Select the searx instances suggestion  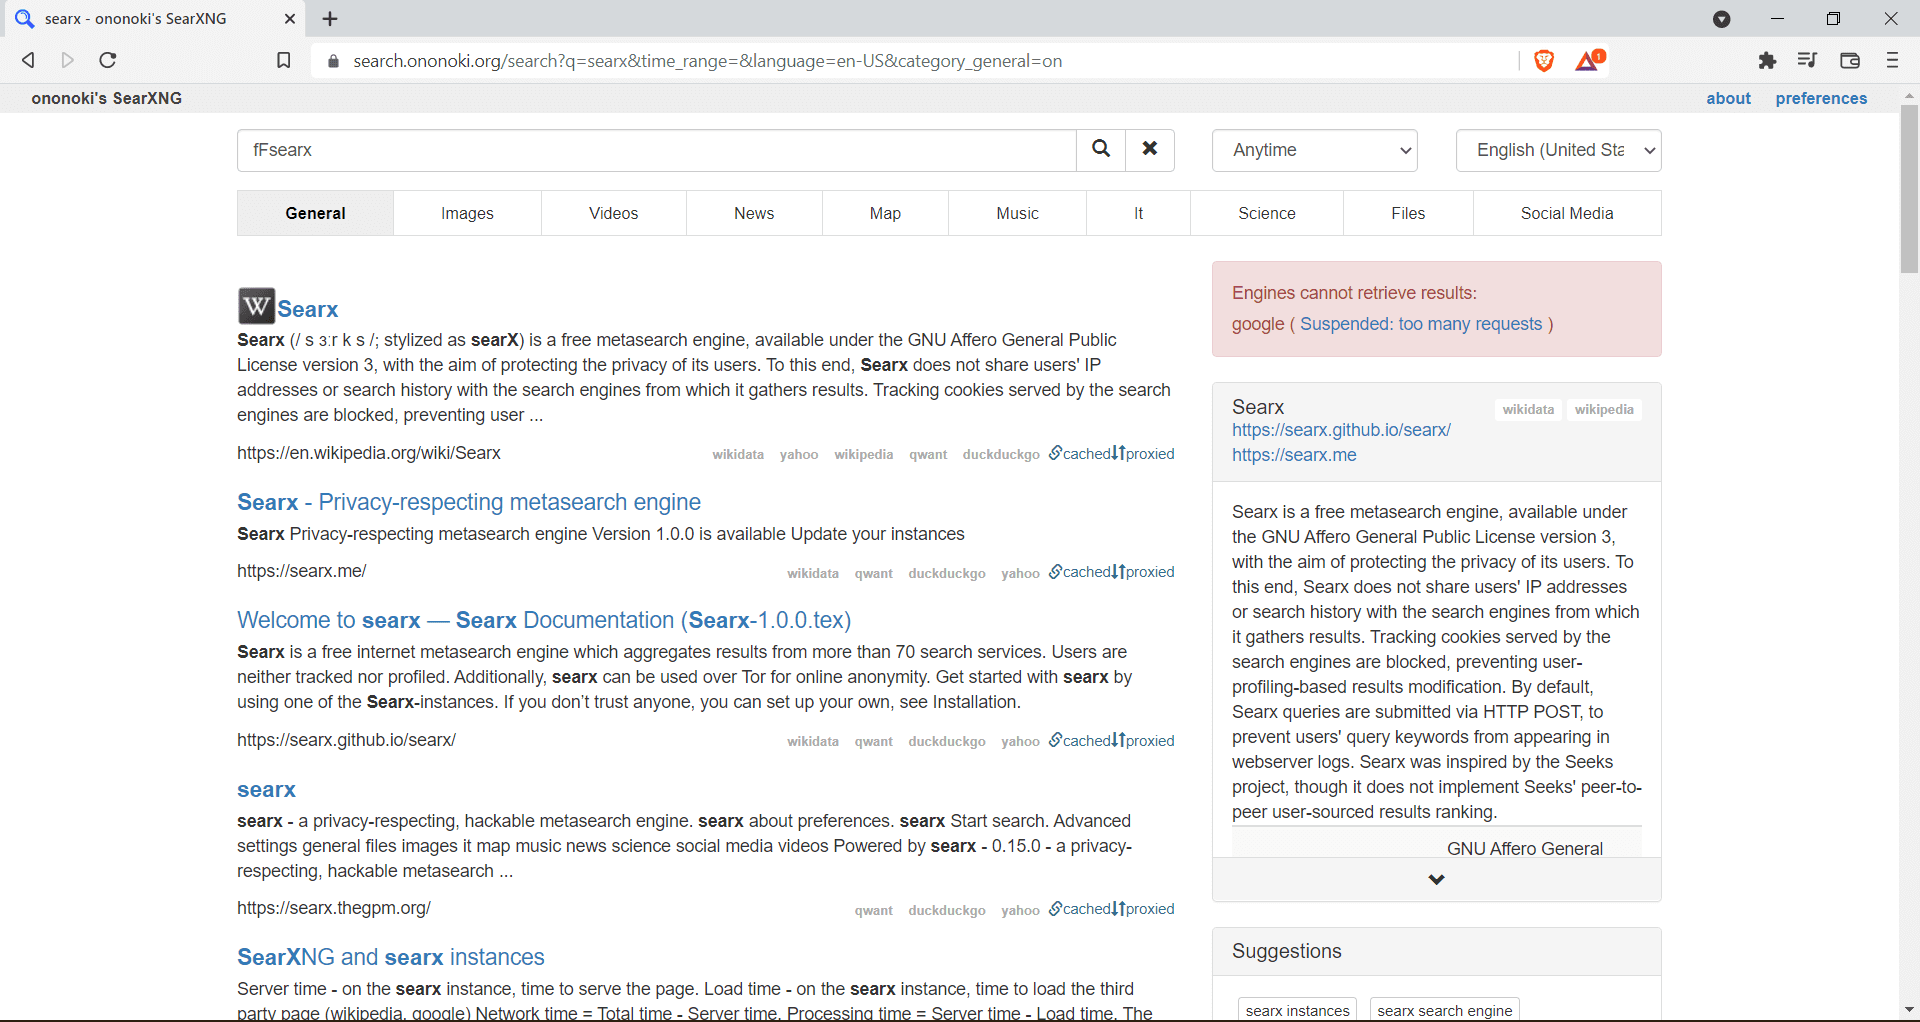[1296, 1009]
